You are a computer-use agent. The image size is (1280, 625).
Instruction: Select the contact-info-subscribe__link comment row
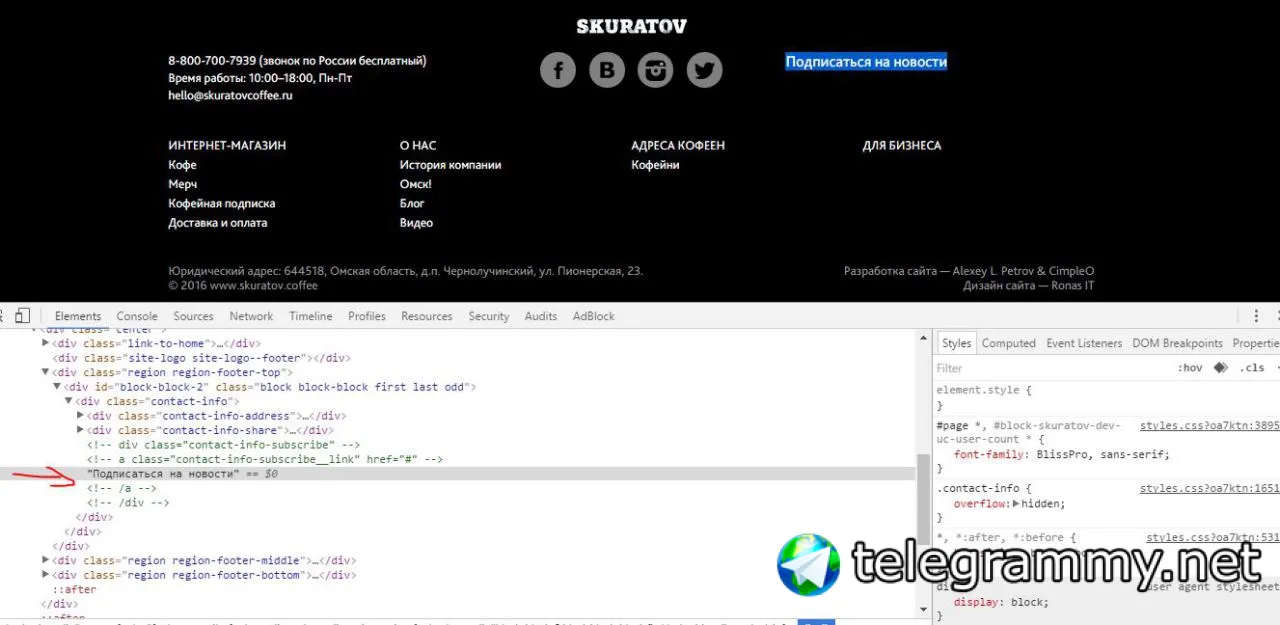coord(264,459)
